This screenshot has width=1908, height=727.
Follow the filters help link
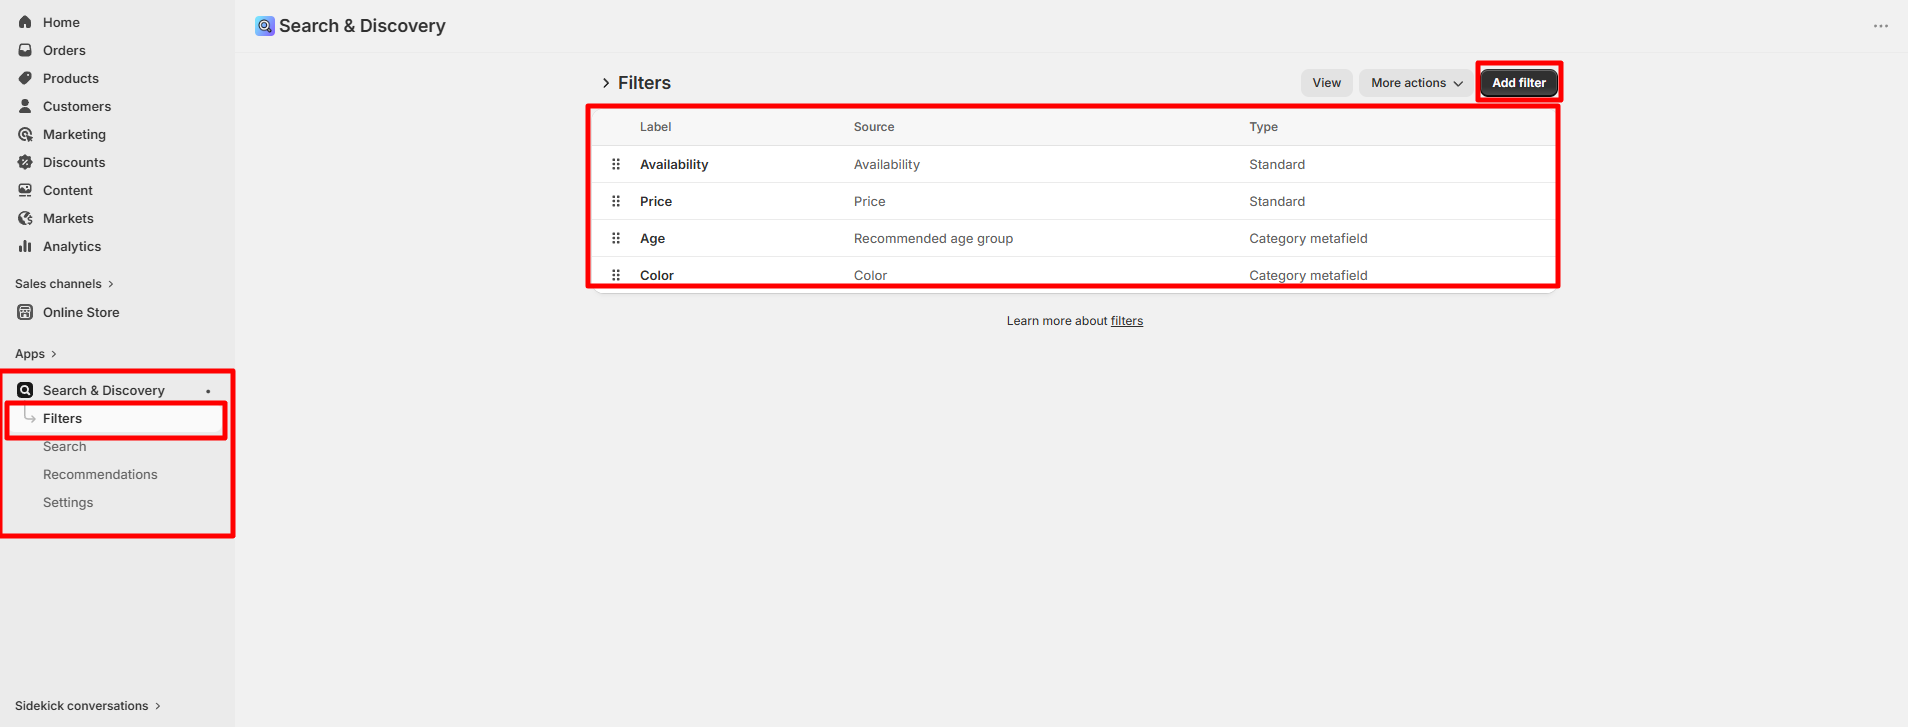tap(1126, 321)
